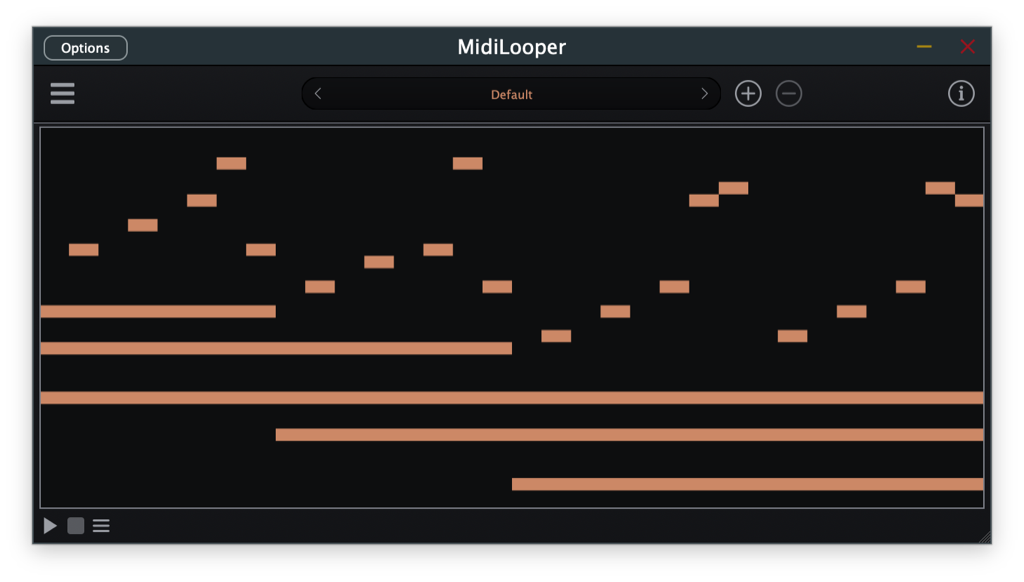The image size is (1024, 582).
Task: Open the hamburger menu
Action: click(62, 93)
